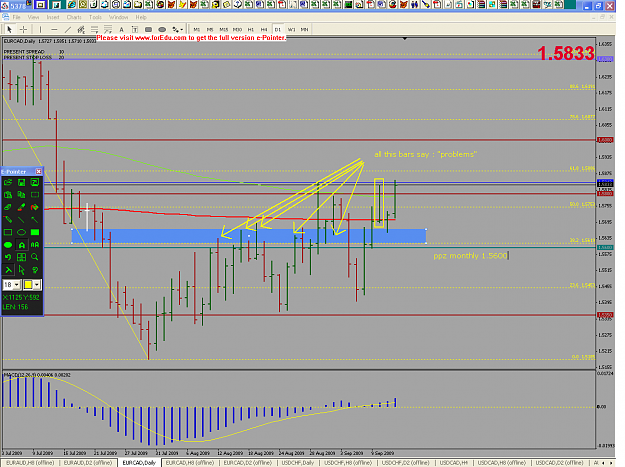Click e-Pointer save disk icon
625x467 pixels.
point(22,182)
